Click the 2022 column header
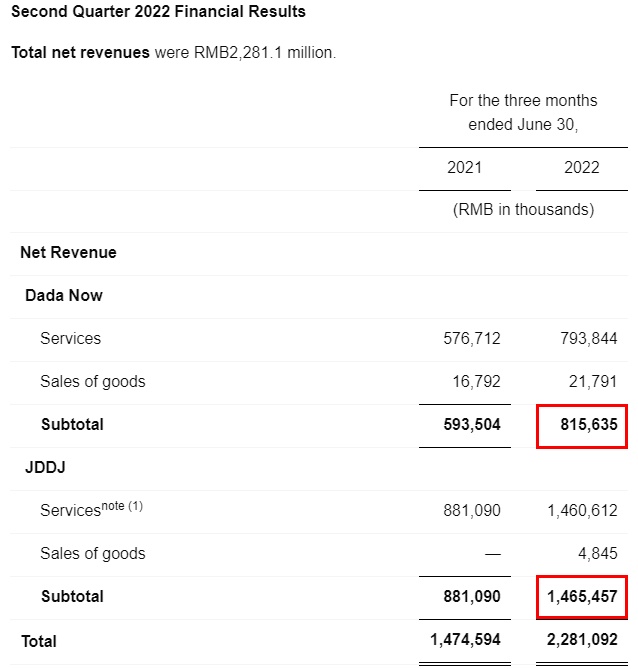The height and width of the screenshot is (669, 638). [x=581, y=167]
